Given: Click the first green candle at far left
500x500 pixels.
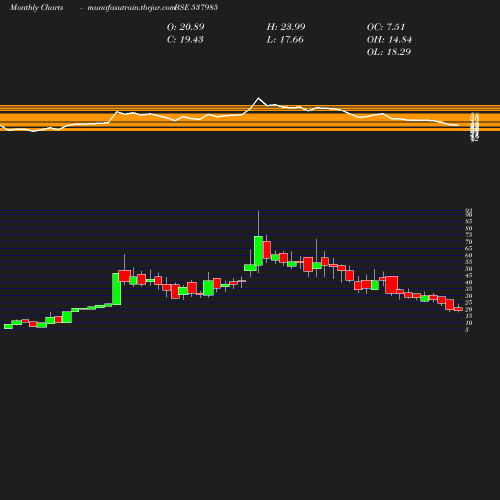Looking at the screenshot, I should [8, 326].
